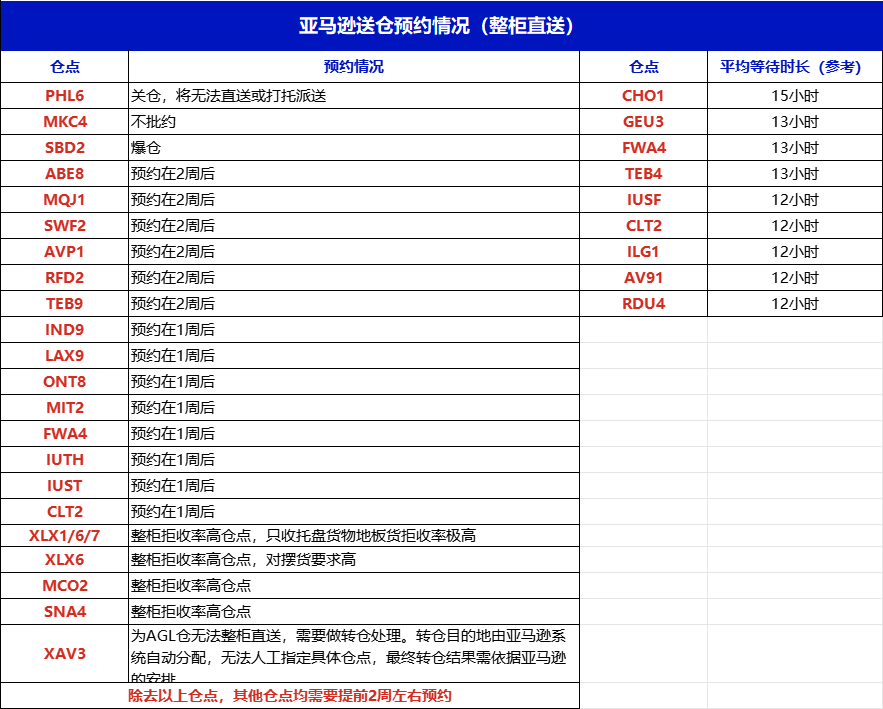Select the 12小时 cell beside RDU4

[795, 304]
